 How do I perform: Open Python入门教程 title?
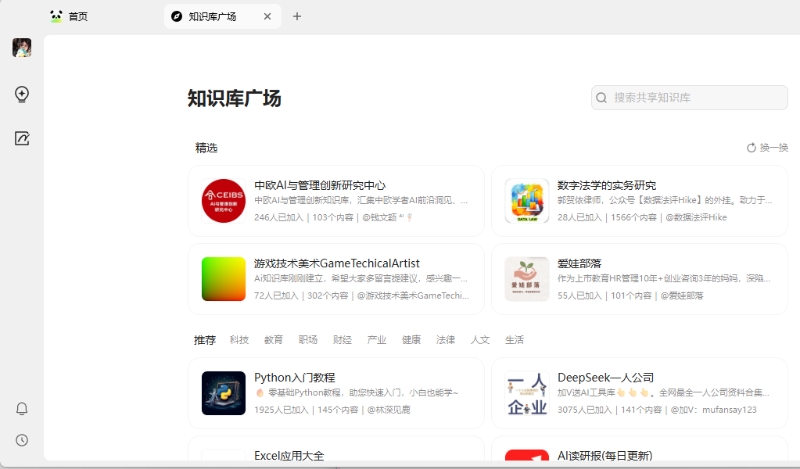(294, 378)
